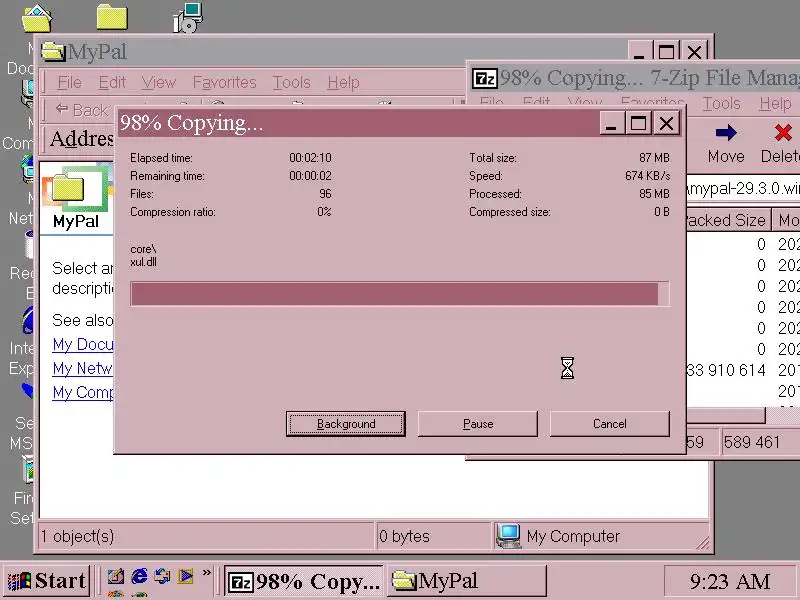Open Help menu in MyPal Explorer window

[x=343, y=82]
